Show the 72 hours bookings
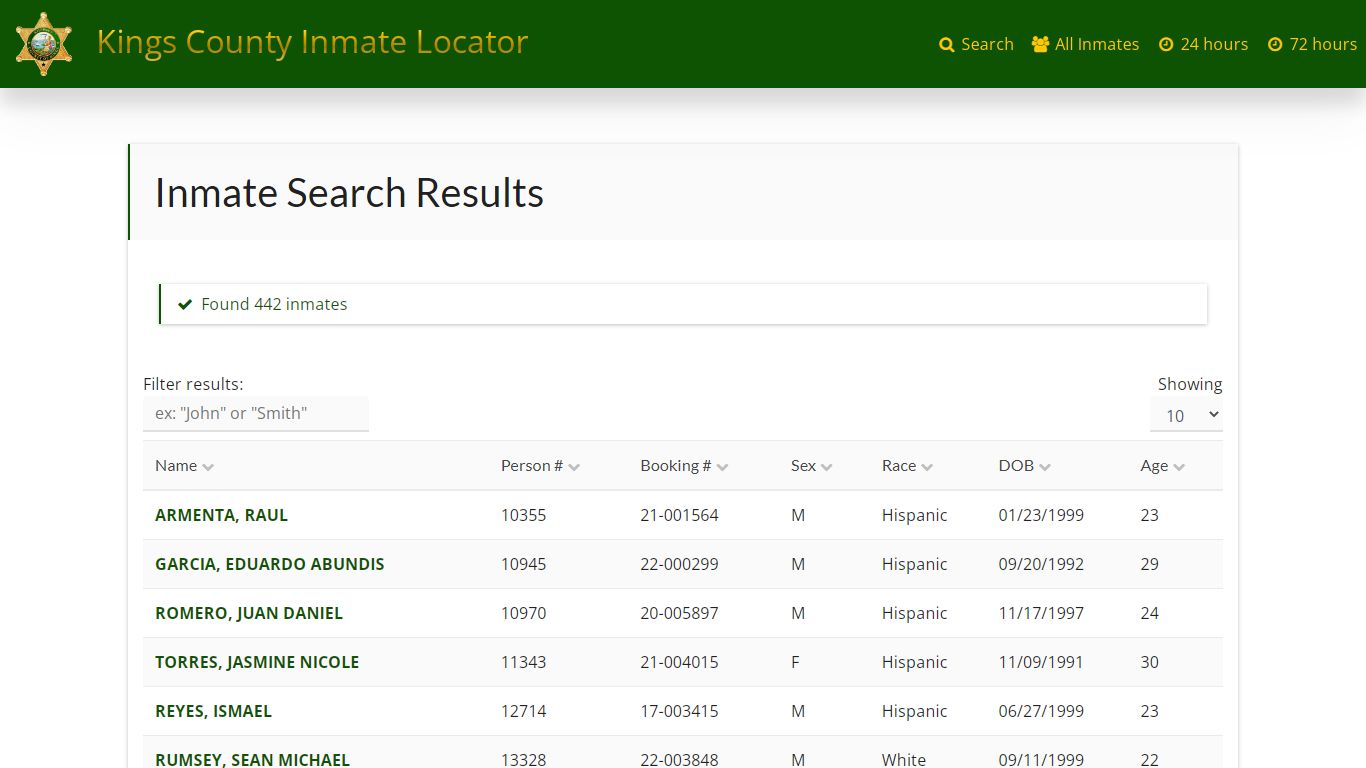1366x768 pixels. click(1312, 44)
